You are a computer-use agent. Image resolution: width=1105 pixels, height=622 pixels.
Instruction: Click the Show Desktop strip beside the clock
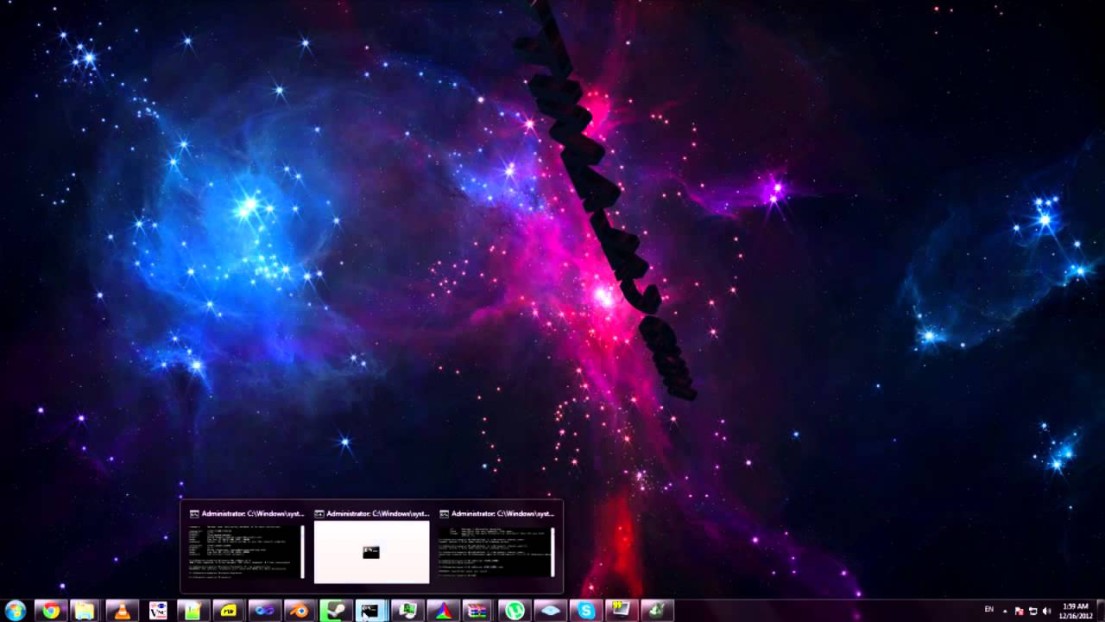tap(1101, 611)
